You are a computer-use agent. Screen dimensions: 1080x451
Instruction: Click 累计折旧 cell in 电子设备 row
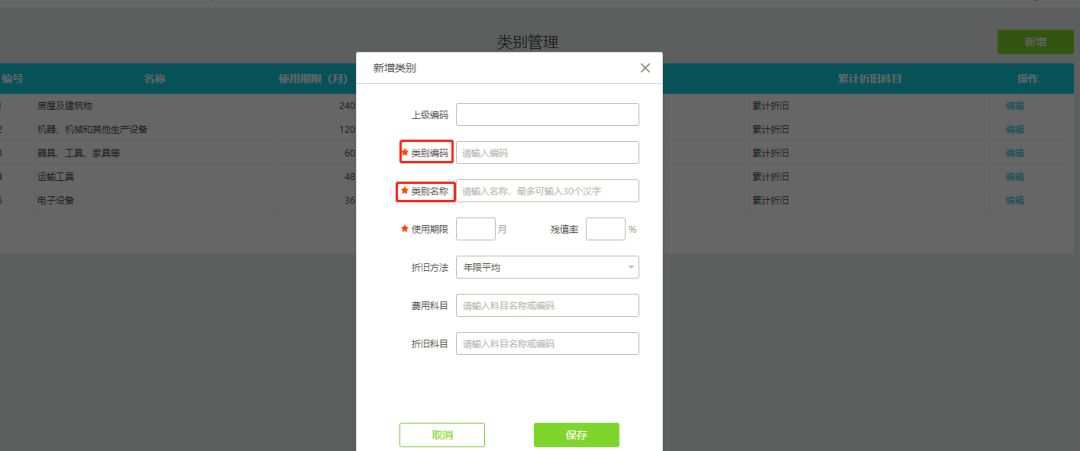click(771, 200)
